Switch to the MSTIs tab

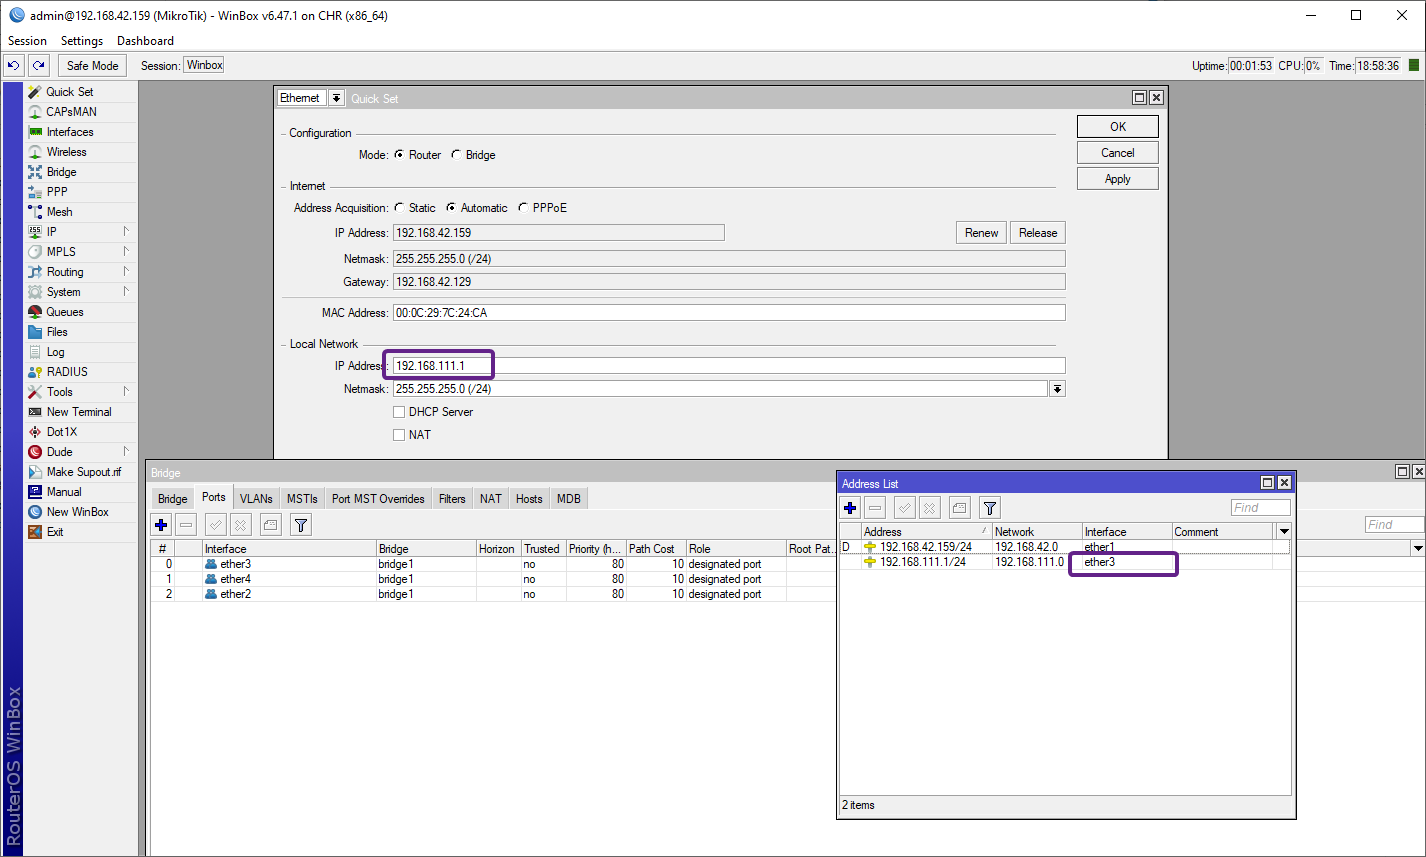click(x=302, y=498)
